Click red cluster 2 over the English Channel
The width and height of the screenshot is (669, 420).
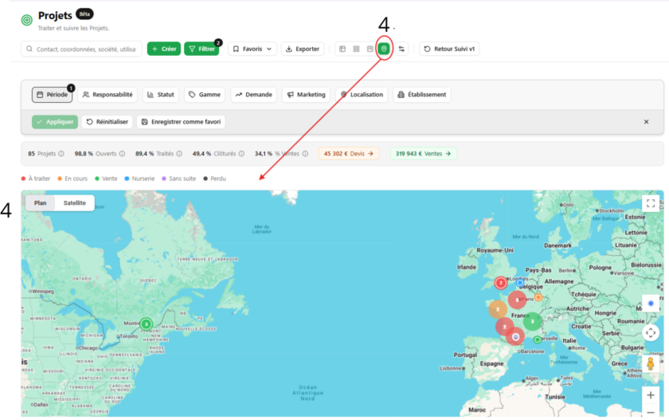click(x=501, y=283)
